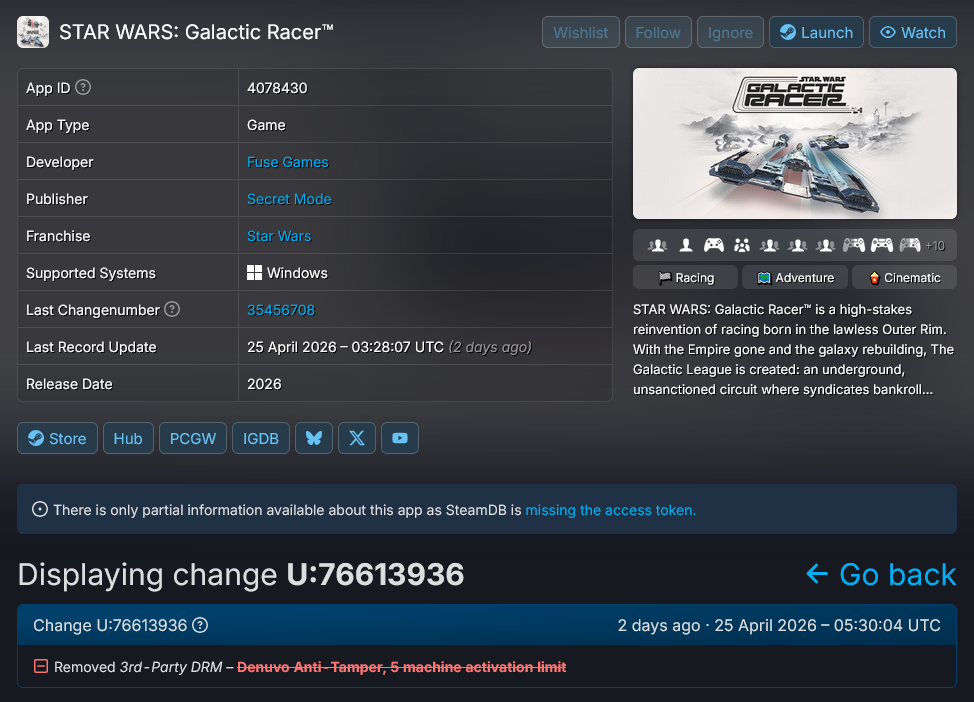974x702 pixels.
Task: Launch the game via Steam
Action: [816, 32]
